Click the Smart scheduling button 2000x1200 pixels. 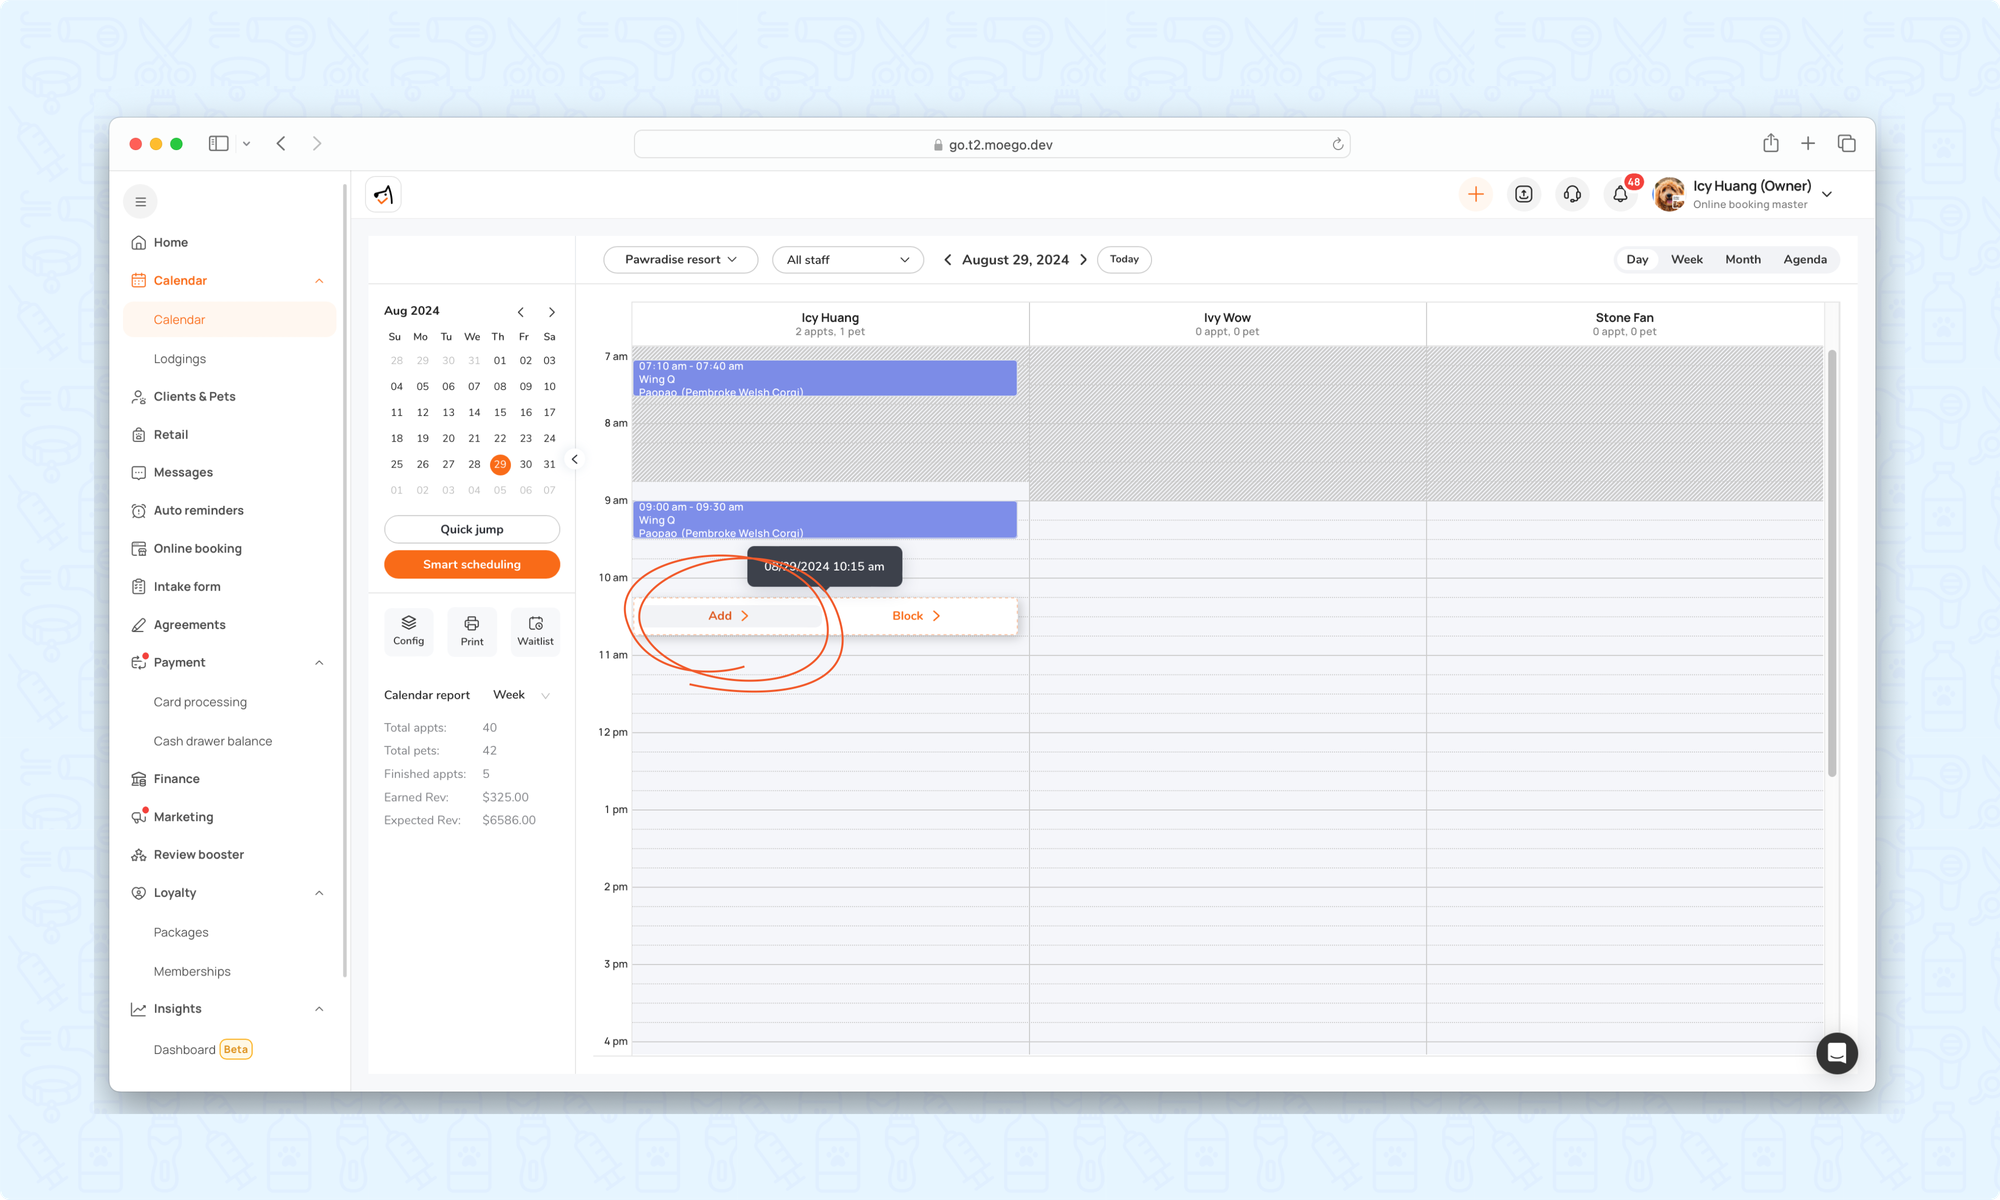click(x=472, y=565)
